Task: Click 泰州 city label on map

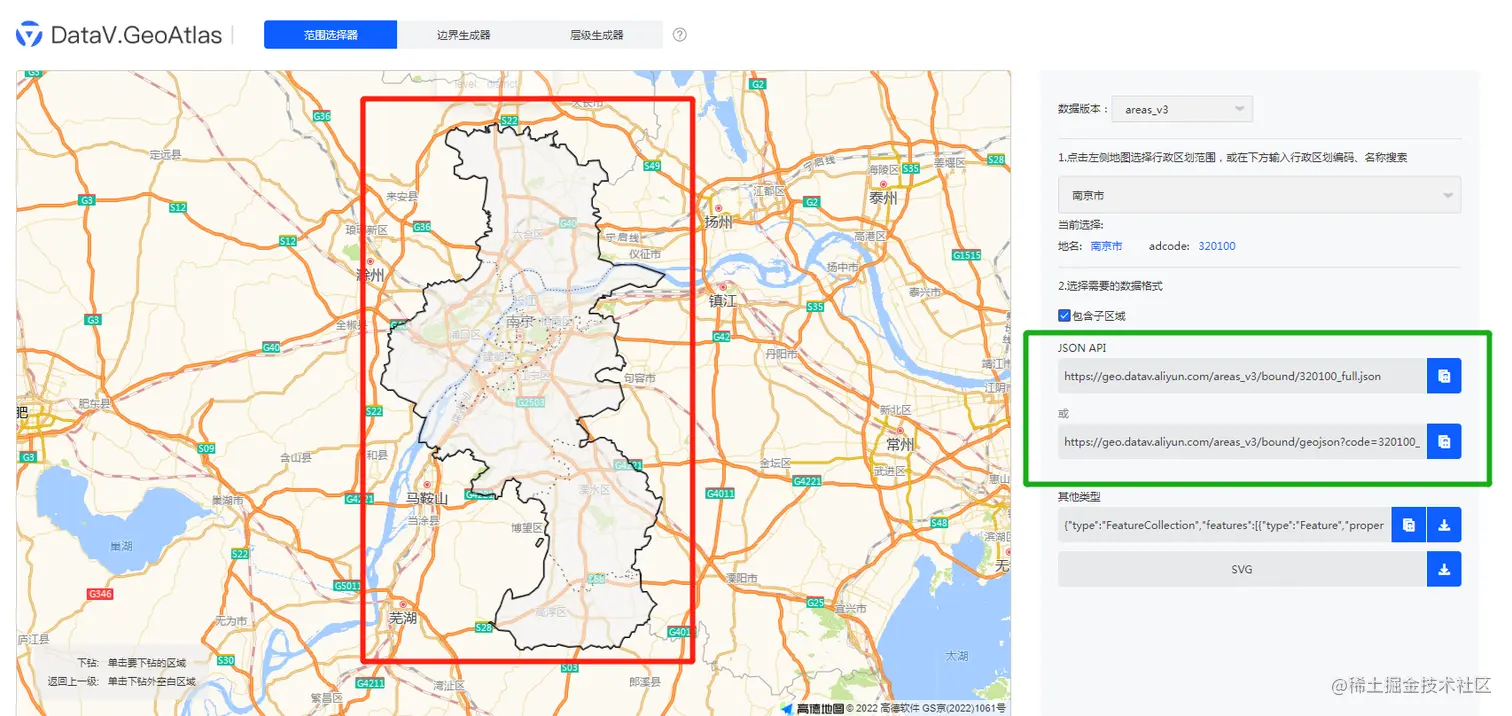Action: [883, 198]
